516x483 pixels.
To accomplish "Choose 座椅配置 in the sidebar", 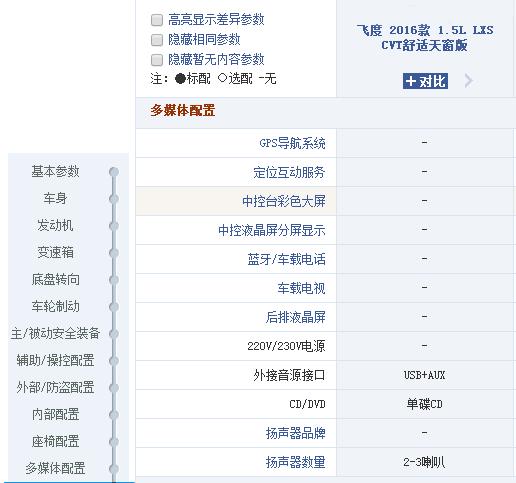I will pos(55,441).
